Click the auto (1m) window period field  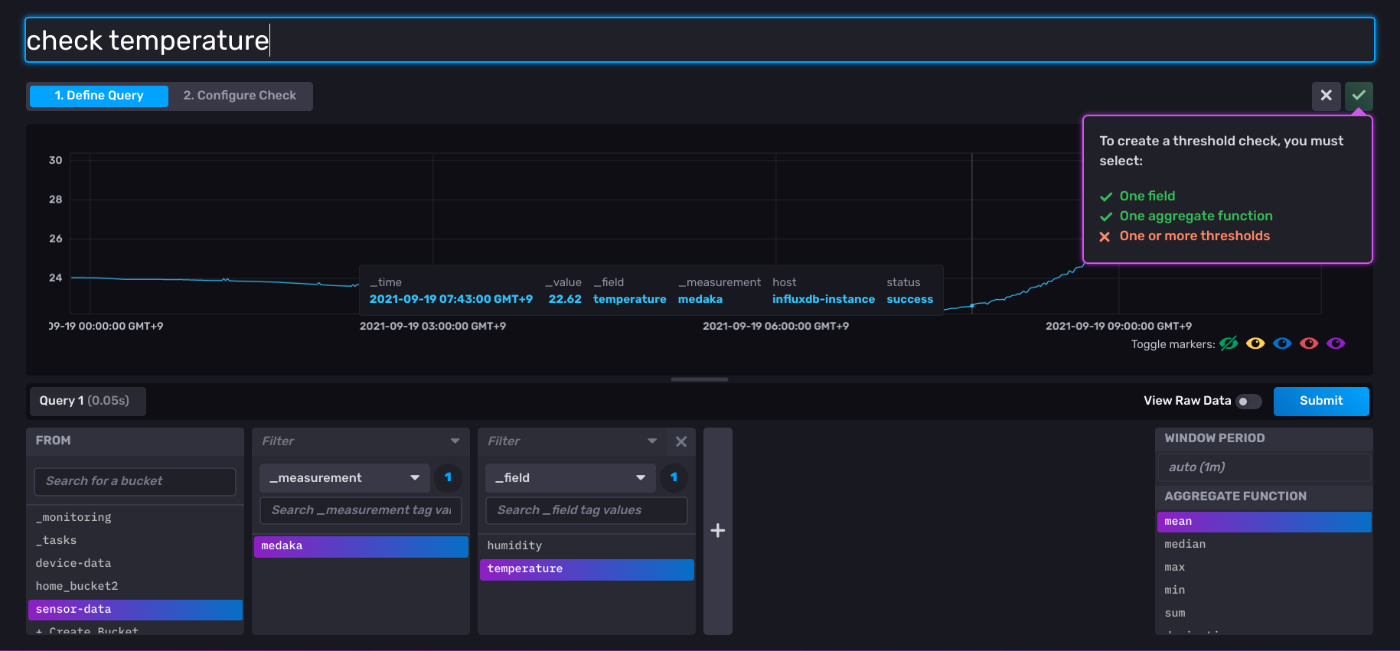(1264, 467)
